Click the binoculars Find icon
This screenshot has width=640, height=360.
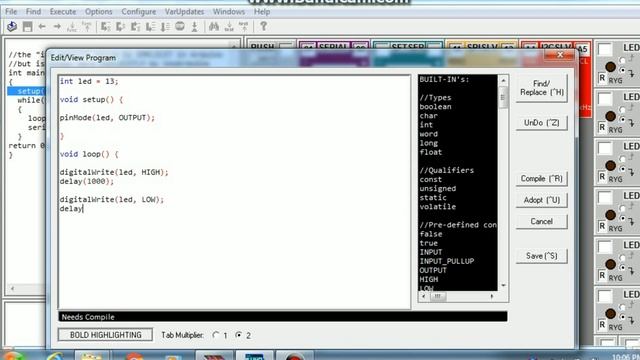(x=213, y=27)
